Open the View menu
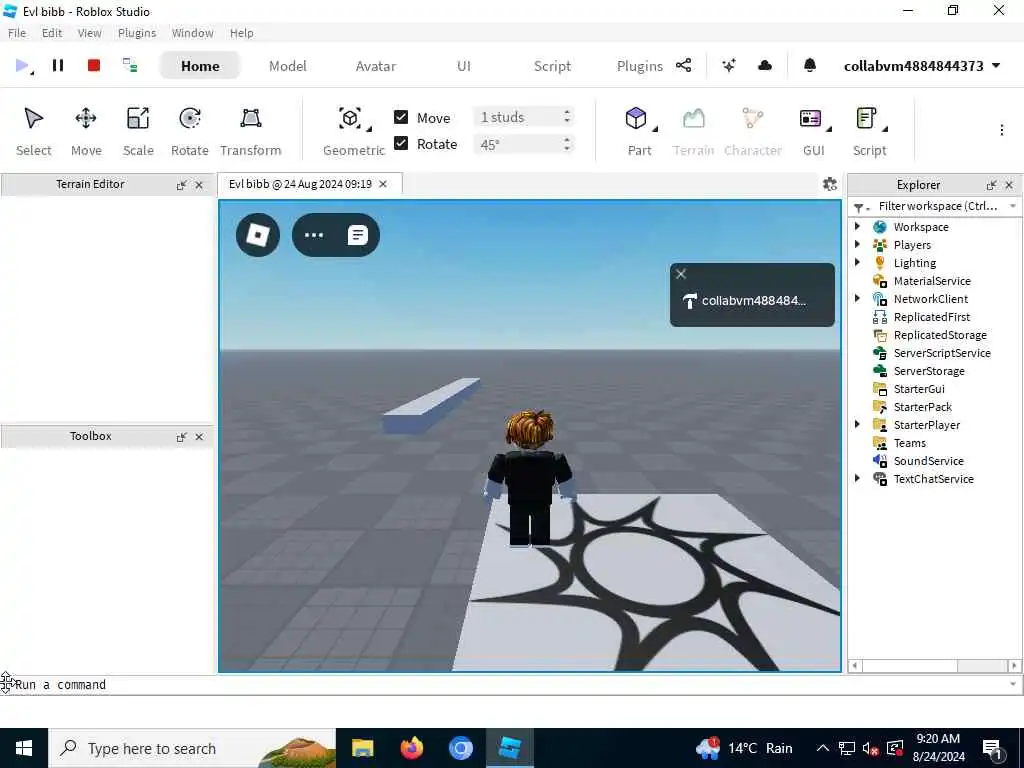1024x768 pixels. (x=89, y=33)
